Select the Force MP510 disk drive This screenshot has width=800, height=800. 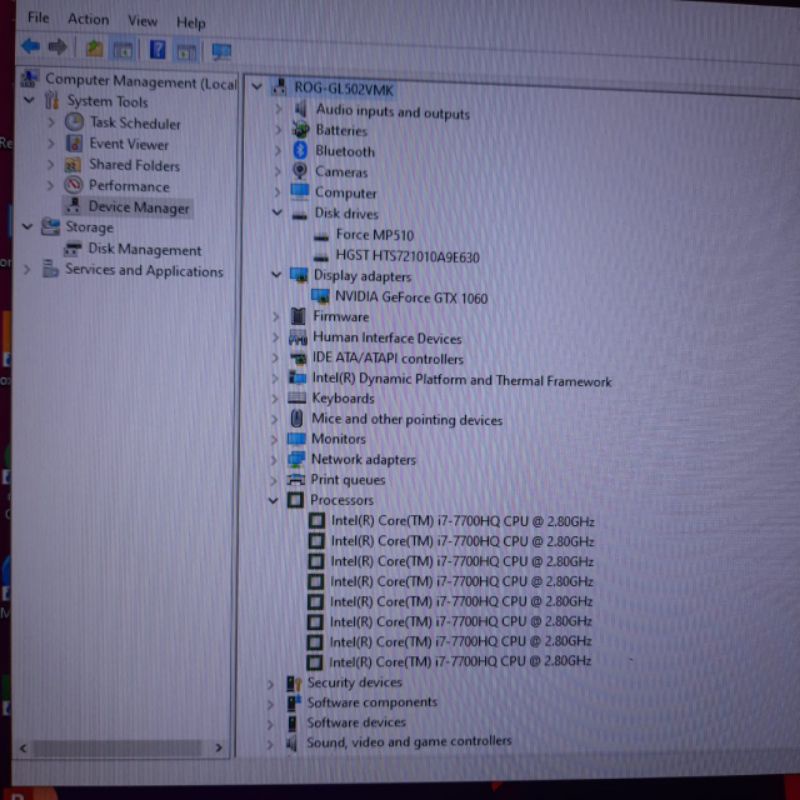[374, 235]
